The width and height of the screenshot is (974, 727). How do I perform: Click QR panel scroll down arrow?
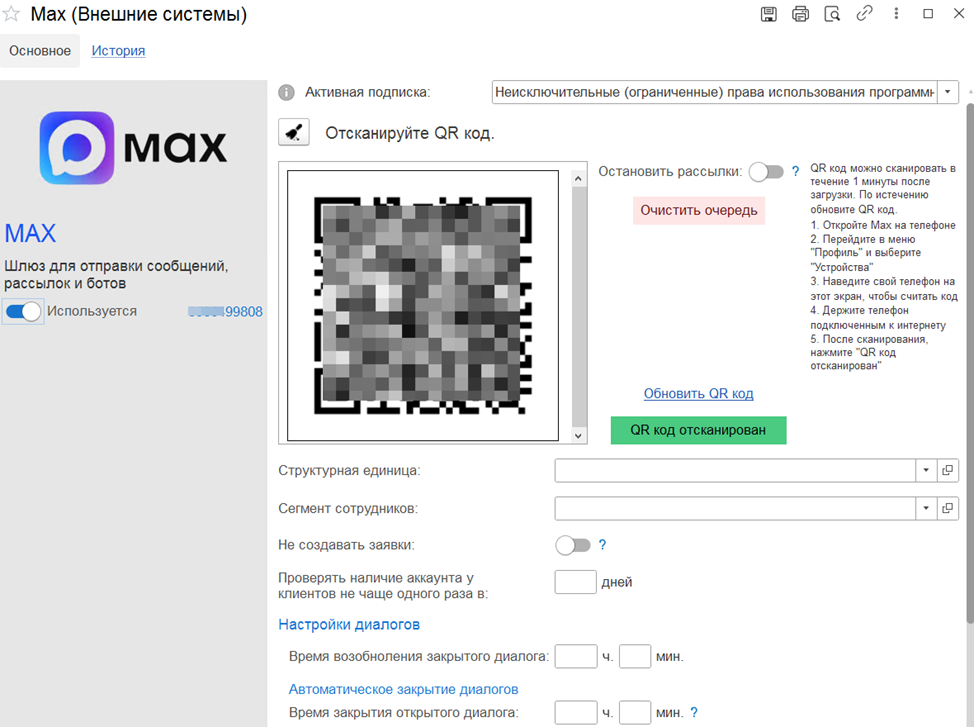point(578,436)
